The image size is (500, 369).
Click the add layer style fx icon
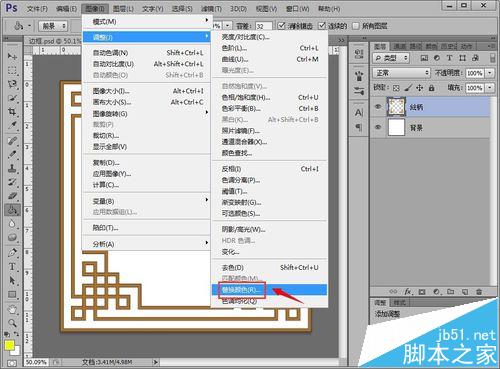(408, 292)
